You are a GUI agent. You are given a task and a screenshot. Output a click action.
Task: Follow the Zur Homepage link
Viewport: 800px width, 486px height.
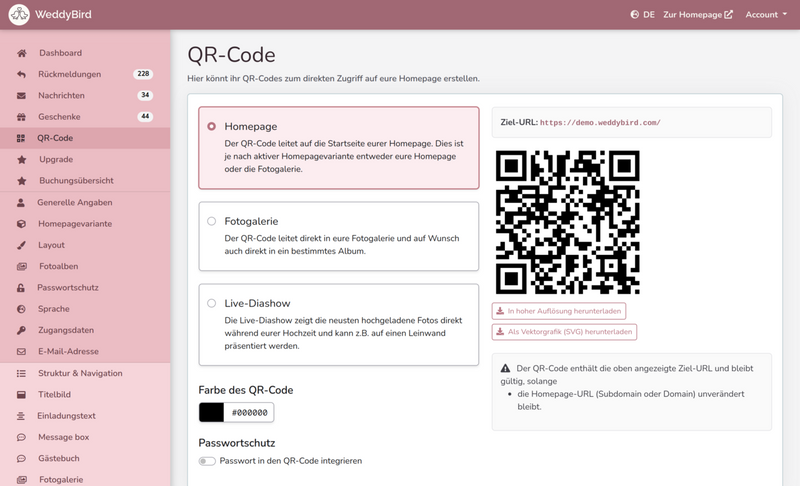point(698,14)
